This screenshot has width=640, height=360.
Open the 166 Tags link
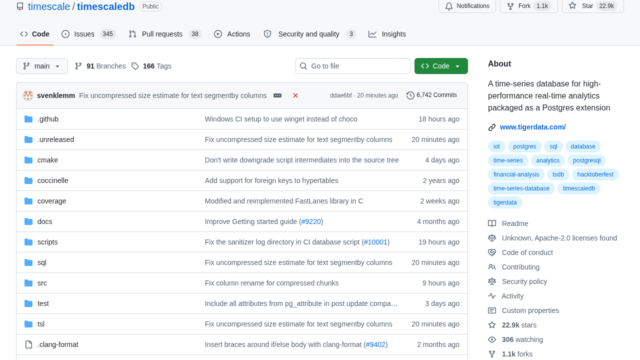click(x=151, y=66)
